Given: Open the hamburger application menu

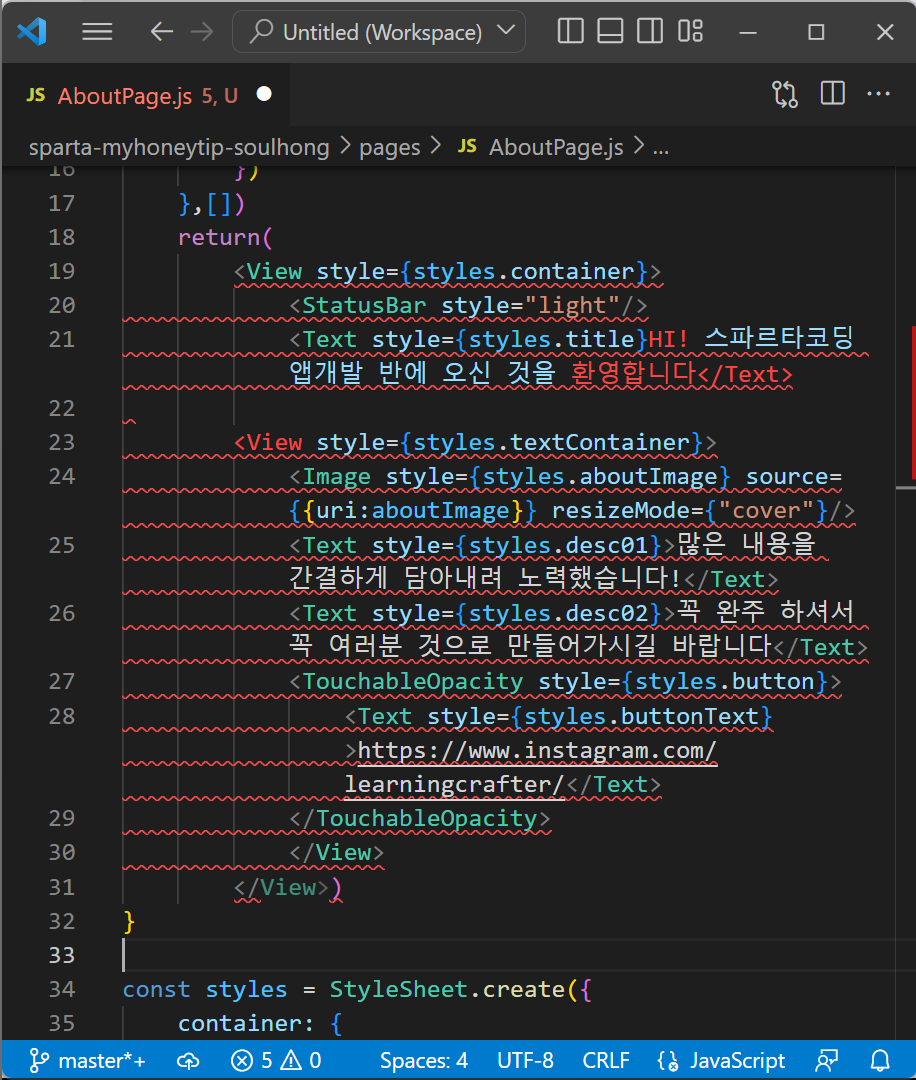Looking at the screenshot, I should 97,32.
